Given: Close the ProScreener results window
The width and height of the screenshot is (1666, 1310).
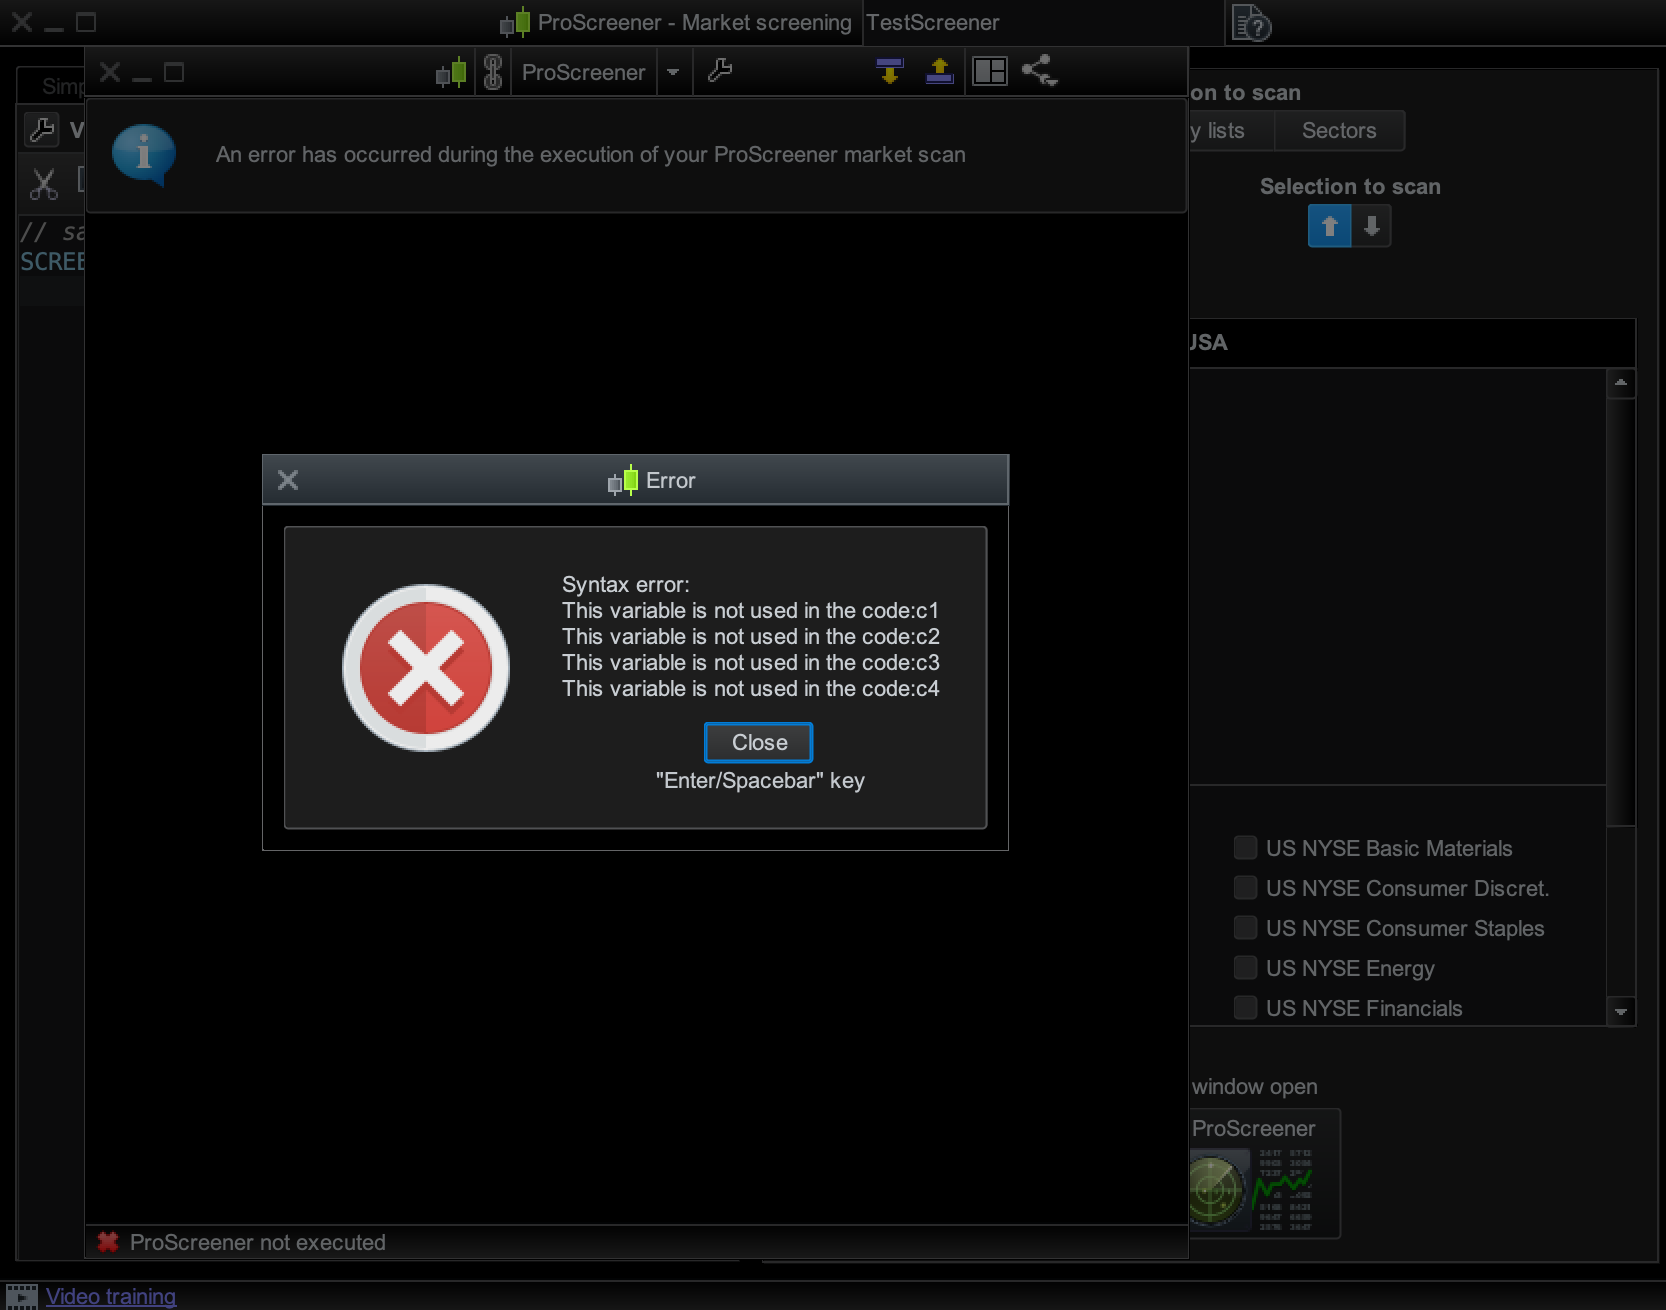Looking at the screenshot, I should pos(110,72).
